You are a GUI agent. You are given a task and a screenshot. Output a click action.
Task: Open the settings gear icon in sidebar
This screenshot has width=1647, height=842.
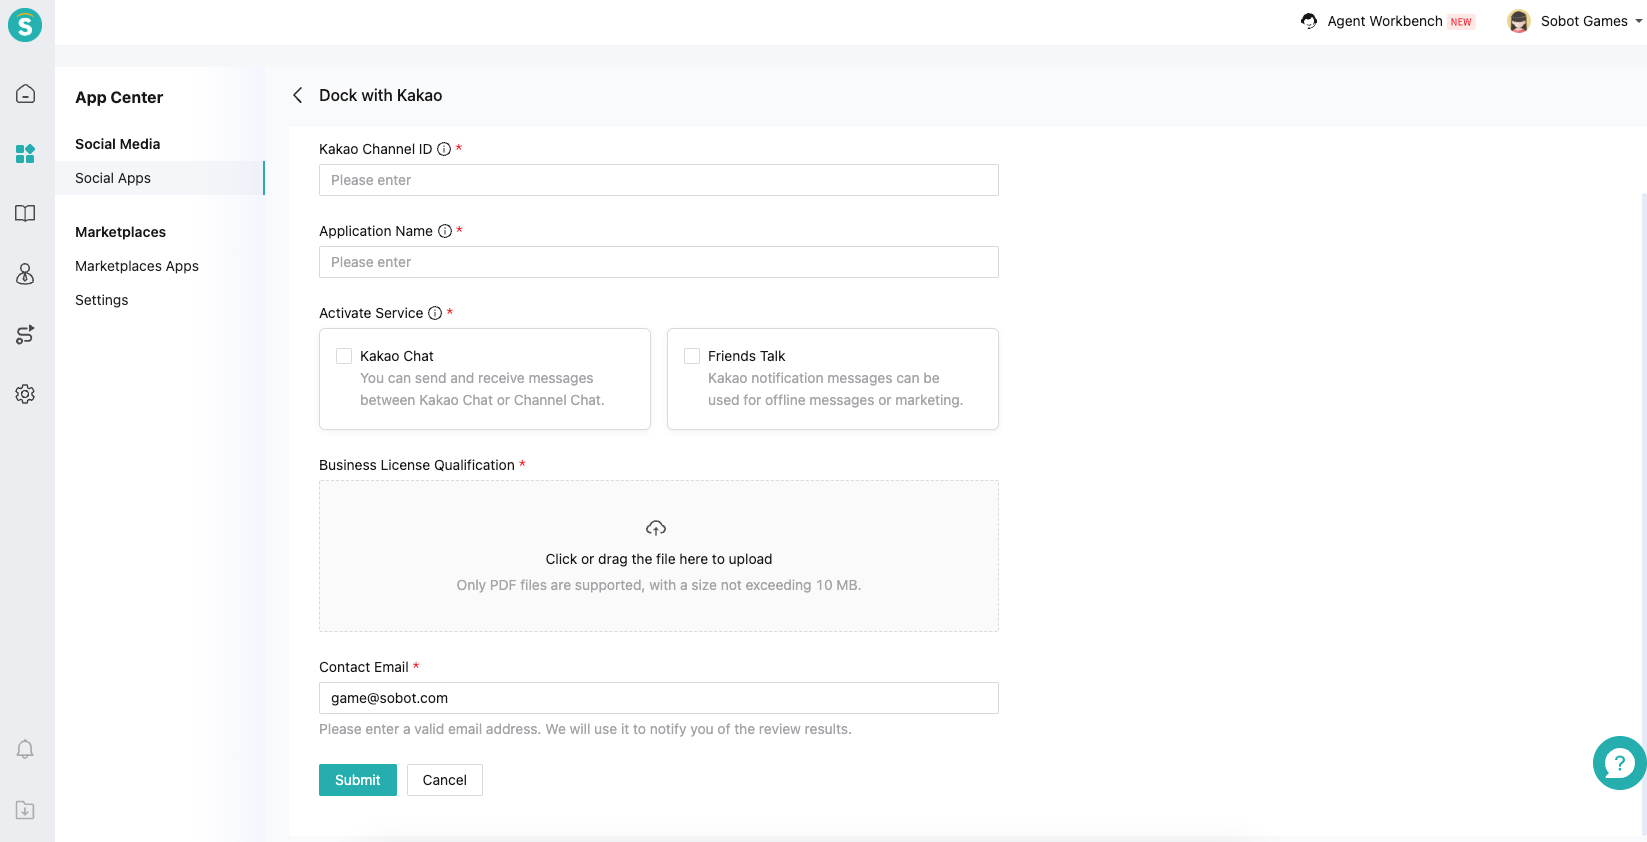(26, 394)
